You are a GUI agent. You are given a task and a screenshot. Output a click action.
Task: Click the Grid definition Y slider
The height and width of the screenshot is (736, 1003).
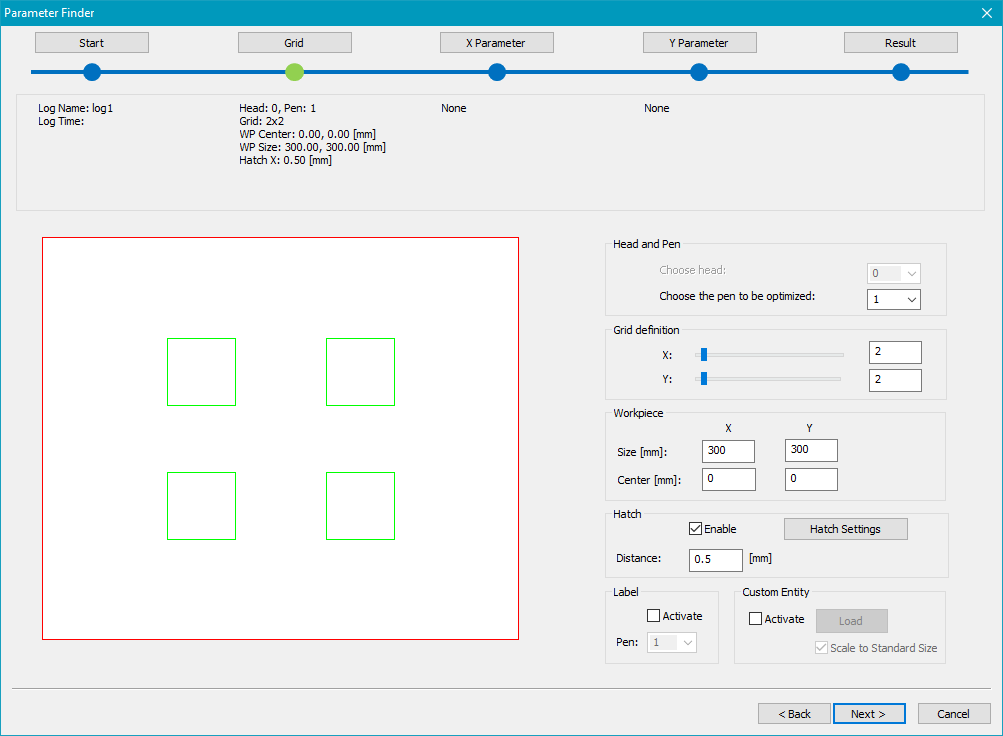pos(704,378)
